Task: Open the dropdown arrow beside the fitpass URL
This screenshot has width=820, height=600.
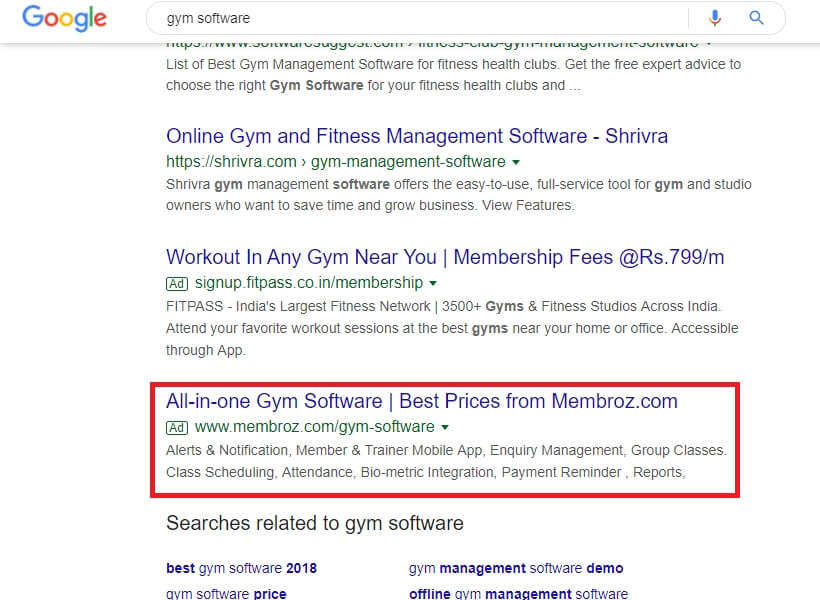Action: point(433,284)
